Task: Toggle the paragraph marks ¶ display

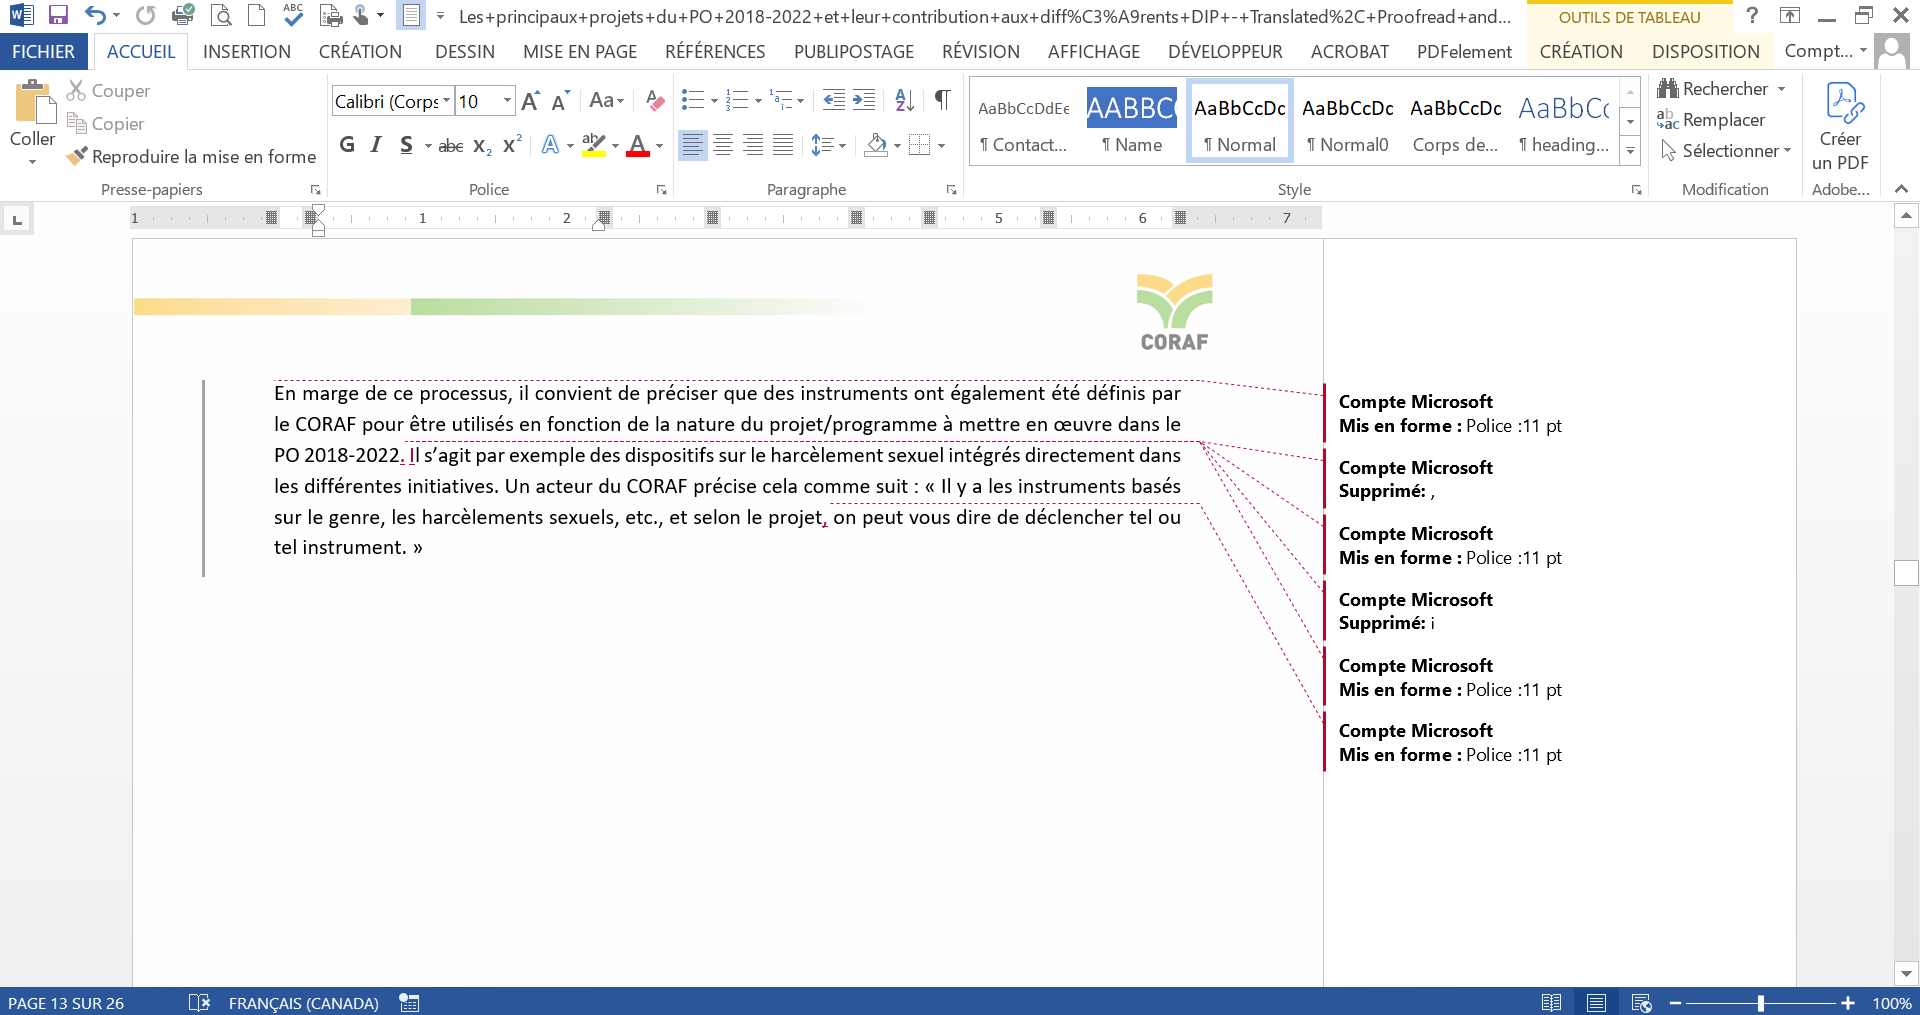Action: coord(942,99)
